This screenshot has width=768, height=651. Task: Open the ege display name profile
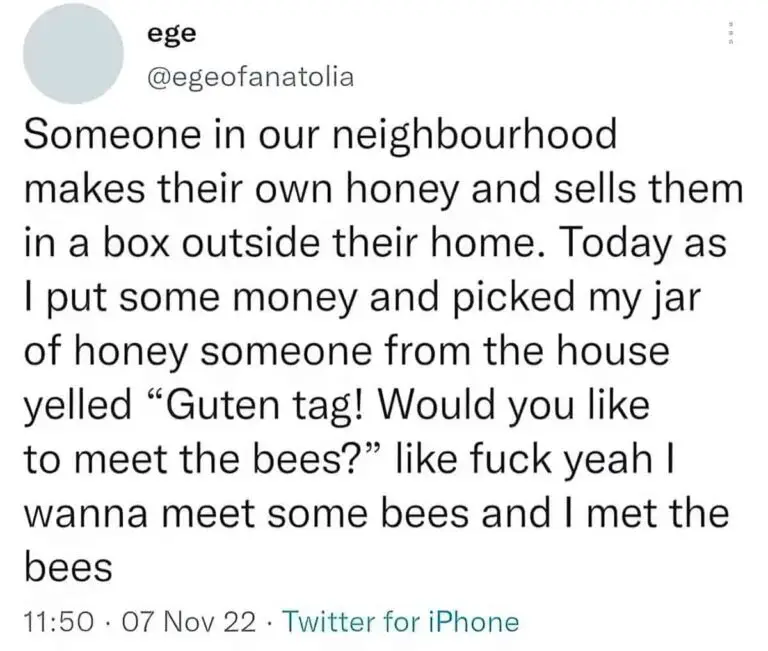165,33
